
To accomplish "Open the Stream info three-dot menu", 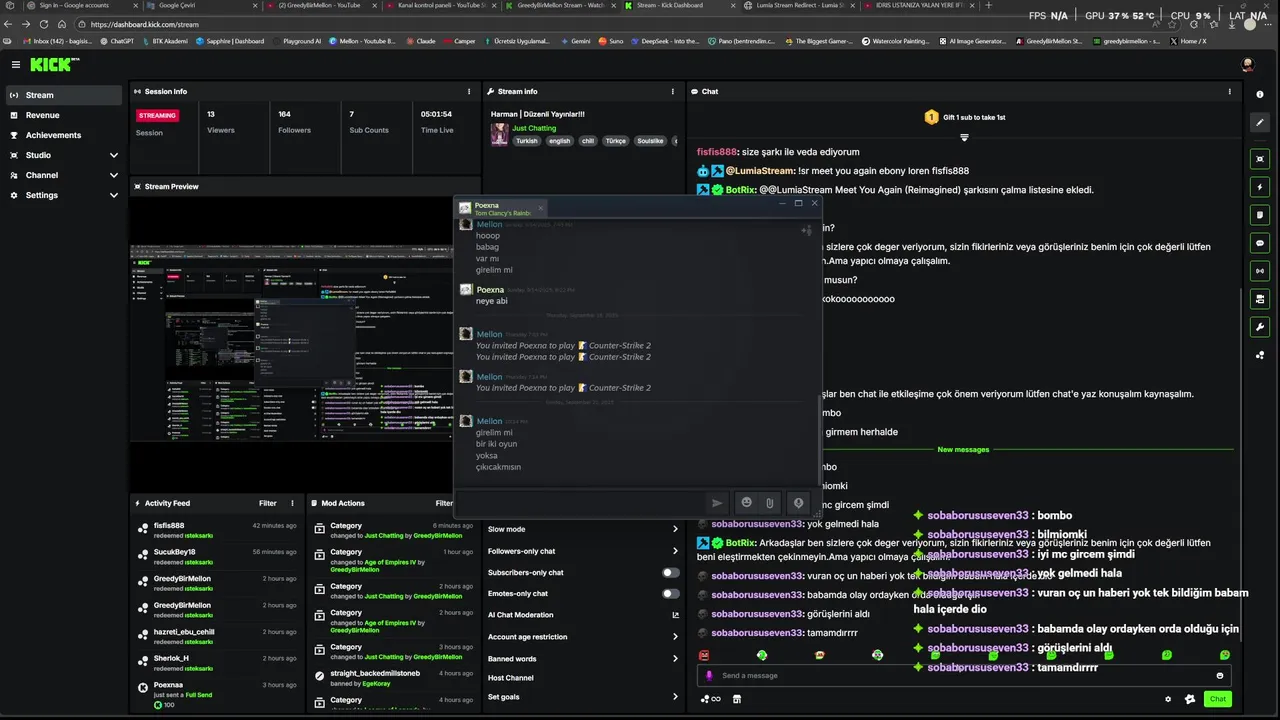I will click(673, 91).
